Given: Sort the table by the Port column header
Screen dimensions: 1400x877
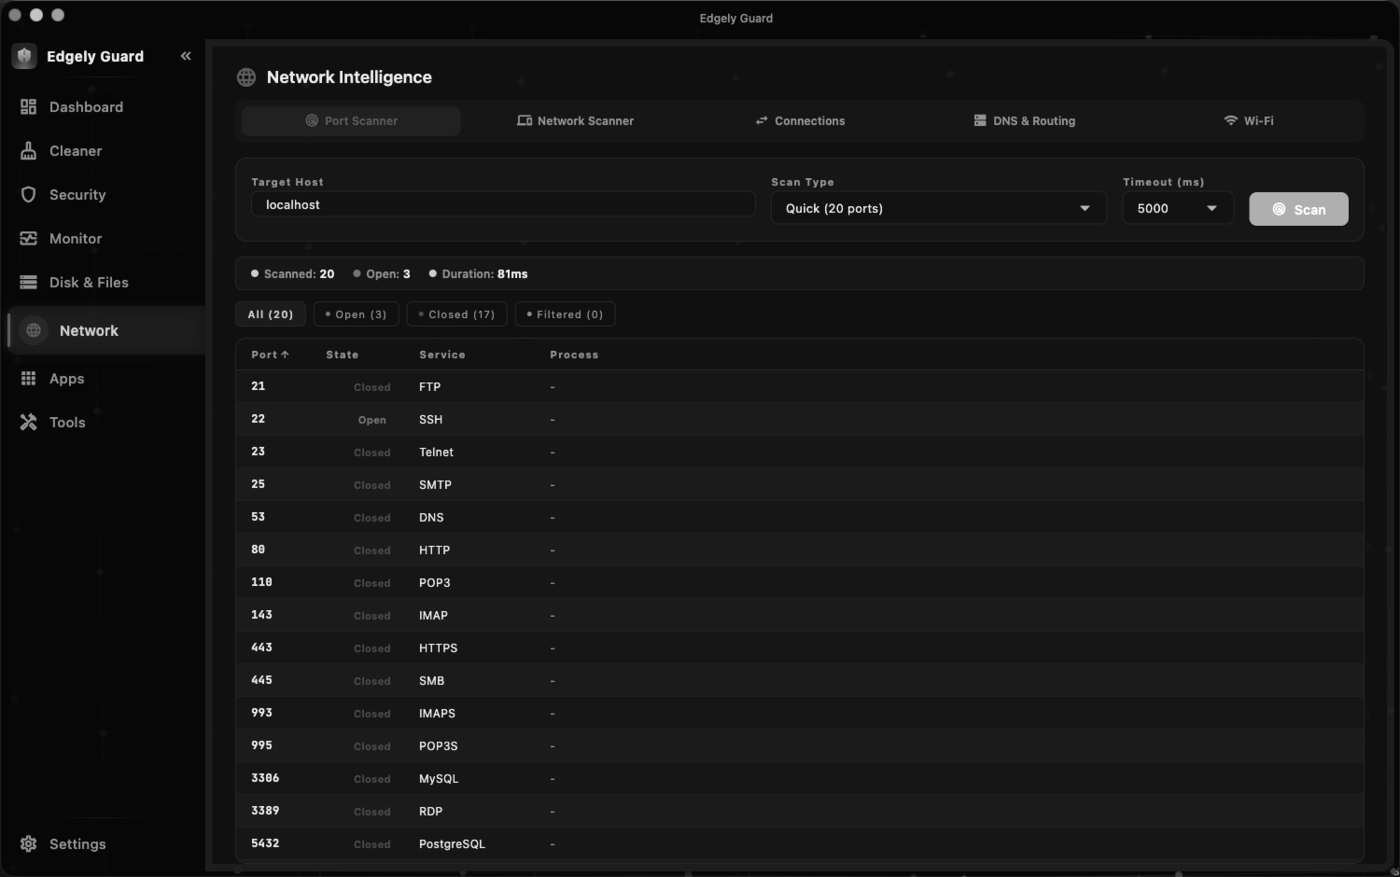Looking at the screenshot, I should tap(270, 355).
